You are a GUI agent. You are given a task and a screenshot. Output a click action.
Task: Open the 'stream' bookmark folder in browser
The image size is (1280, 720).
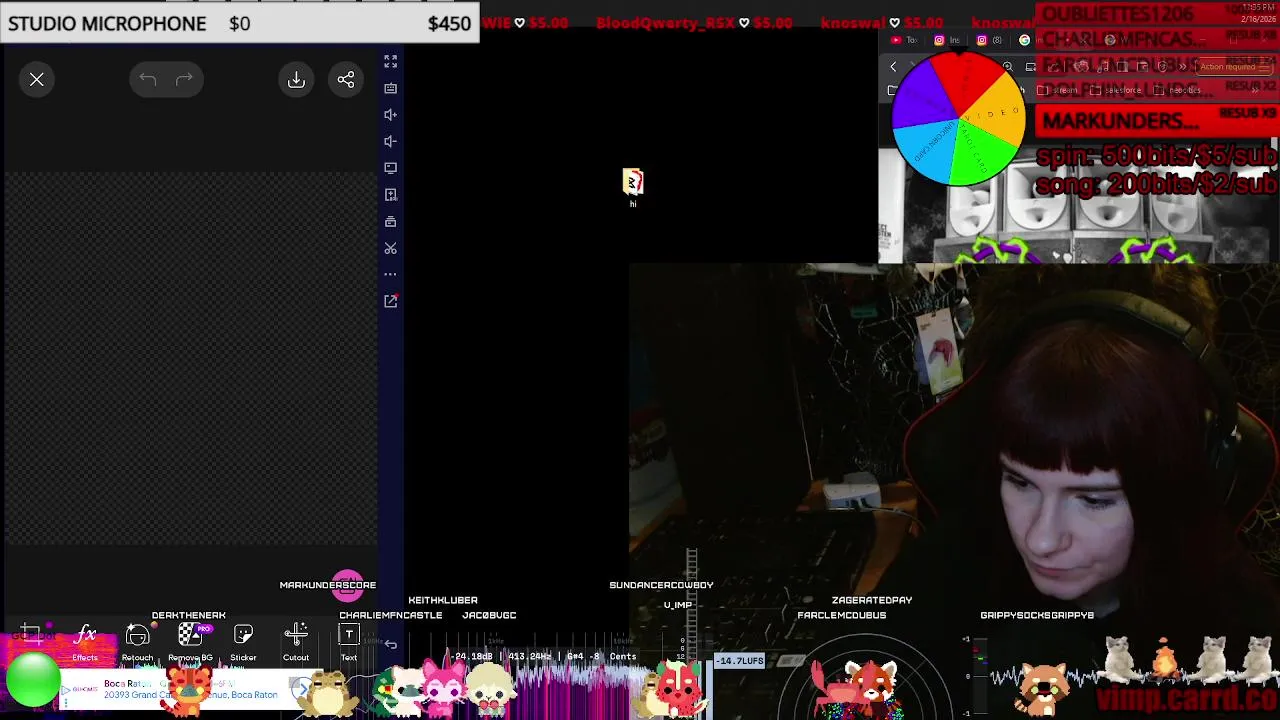tap(1059, 90)
